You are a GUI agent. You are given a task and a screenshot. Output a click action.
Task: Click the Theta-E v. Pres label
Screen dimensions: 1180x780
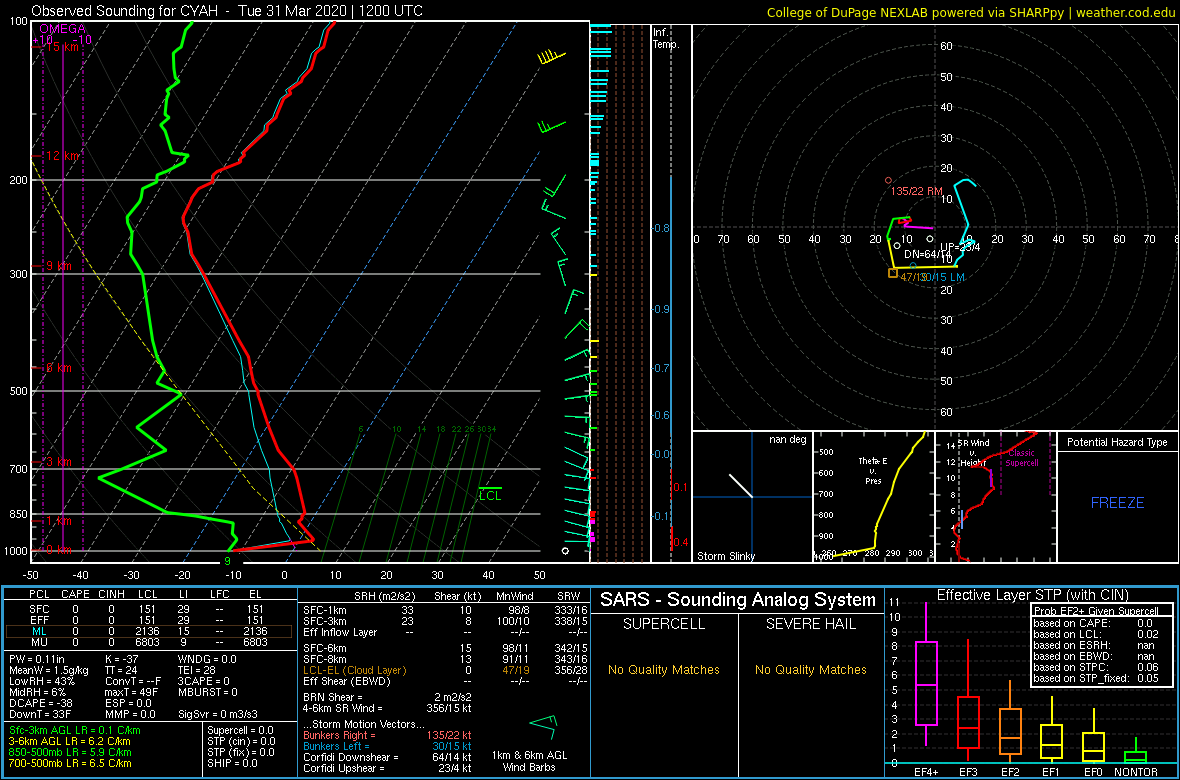coord(872,471)
